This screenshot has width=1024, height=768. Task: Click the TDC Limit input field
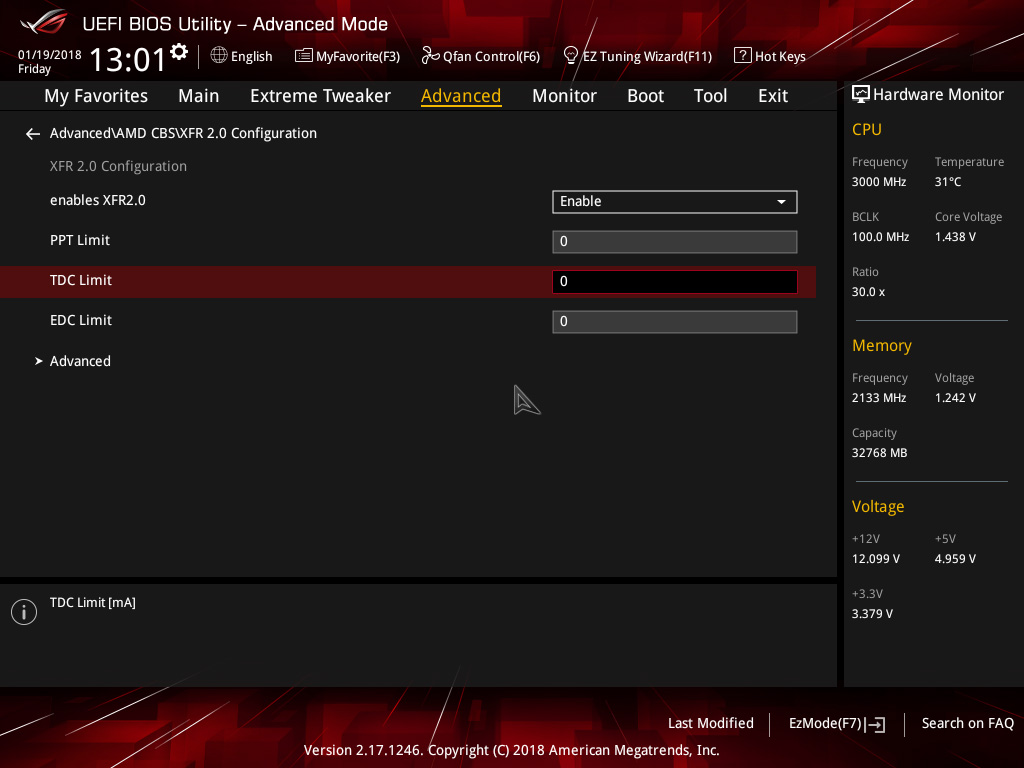point(675,281)
